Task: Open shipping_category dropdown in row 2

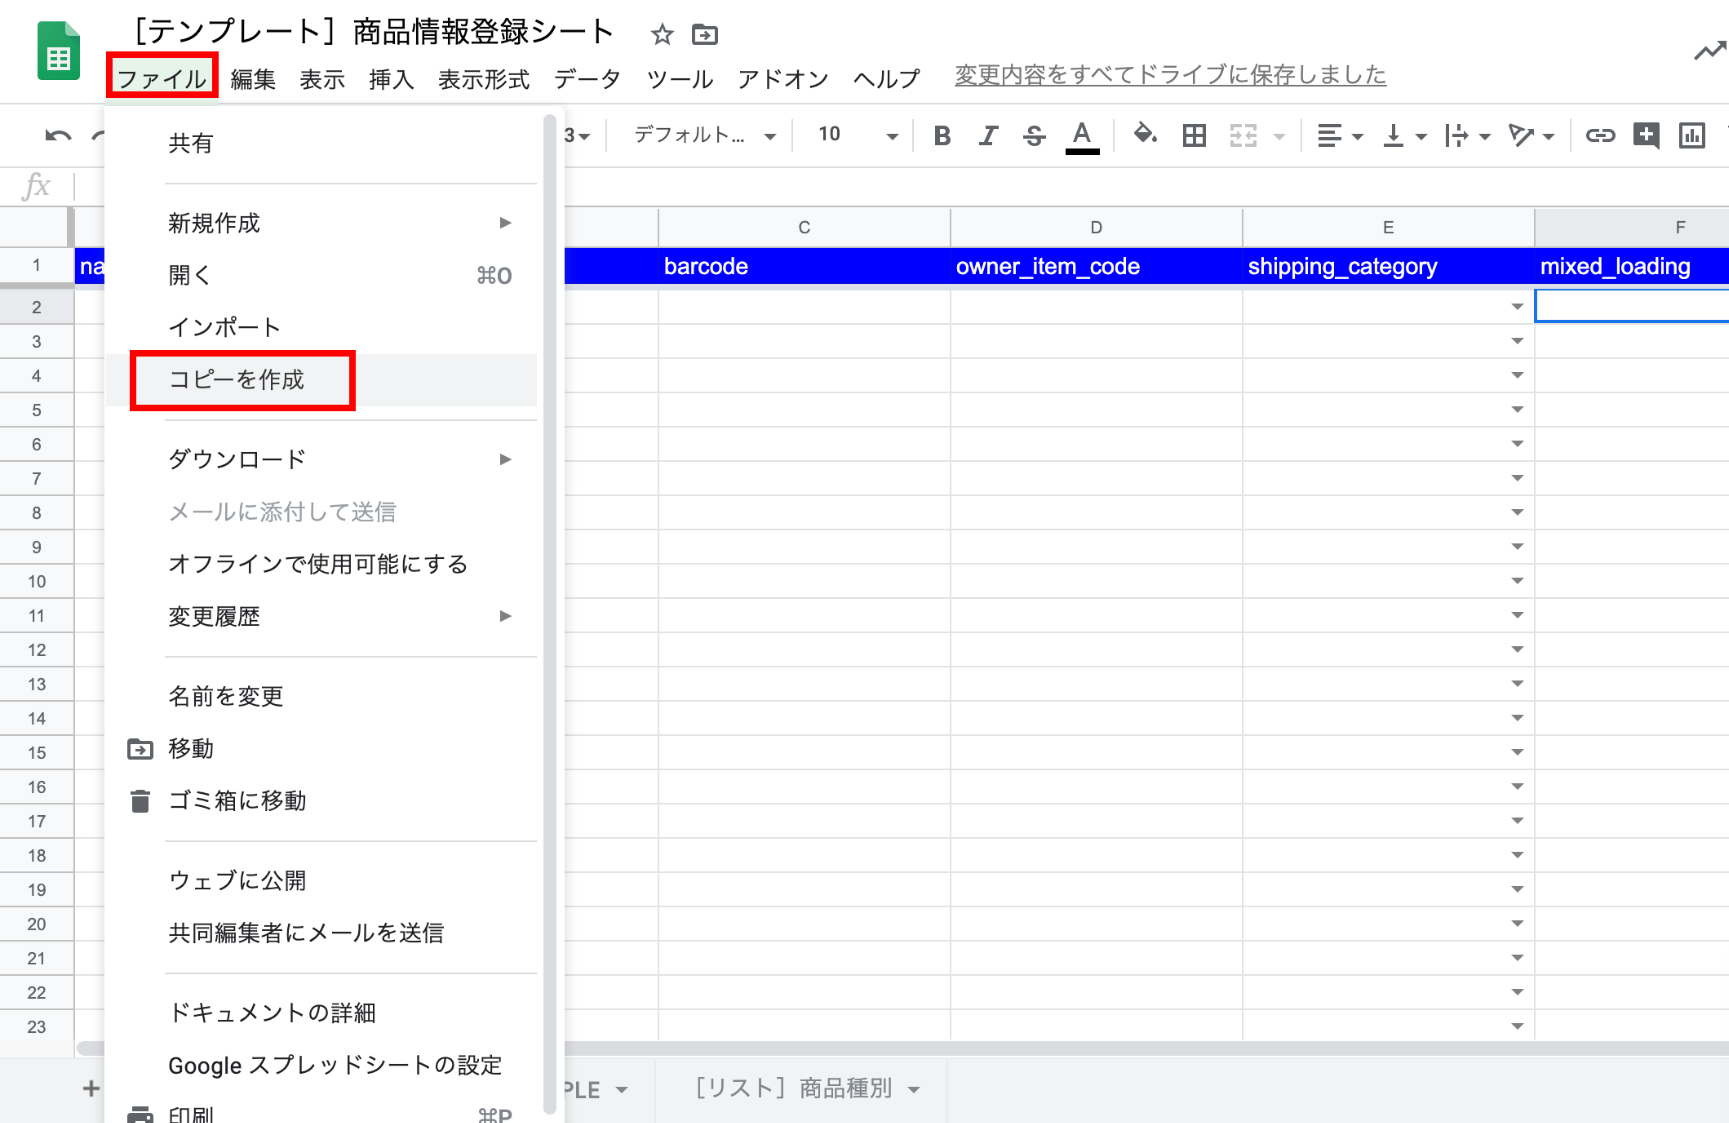Action: 1517,307
